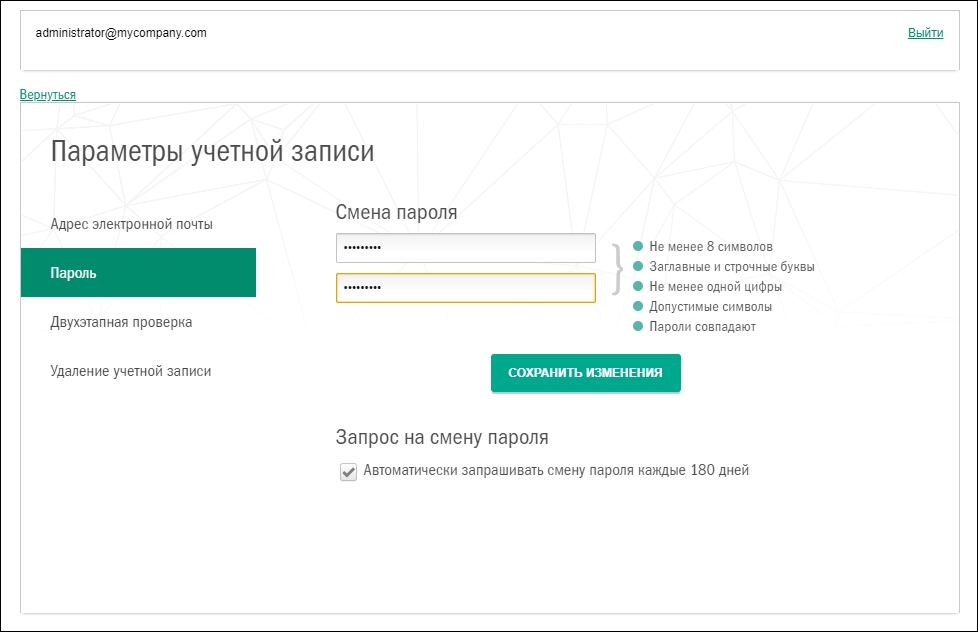The height and width of the screenshot is (632, 978).
Task: Click green dot beside Допустимые символы
Action: (638, 306)
